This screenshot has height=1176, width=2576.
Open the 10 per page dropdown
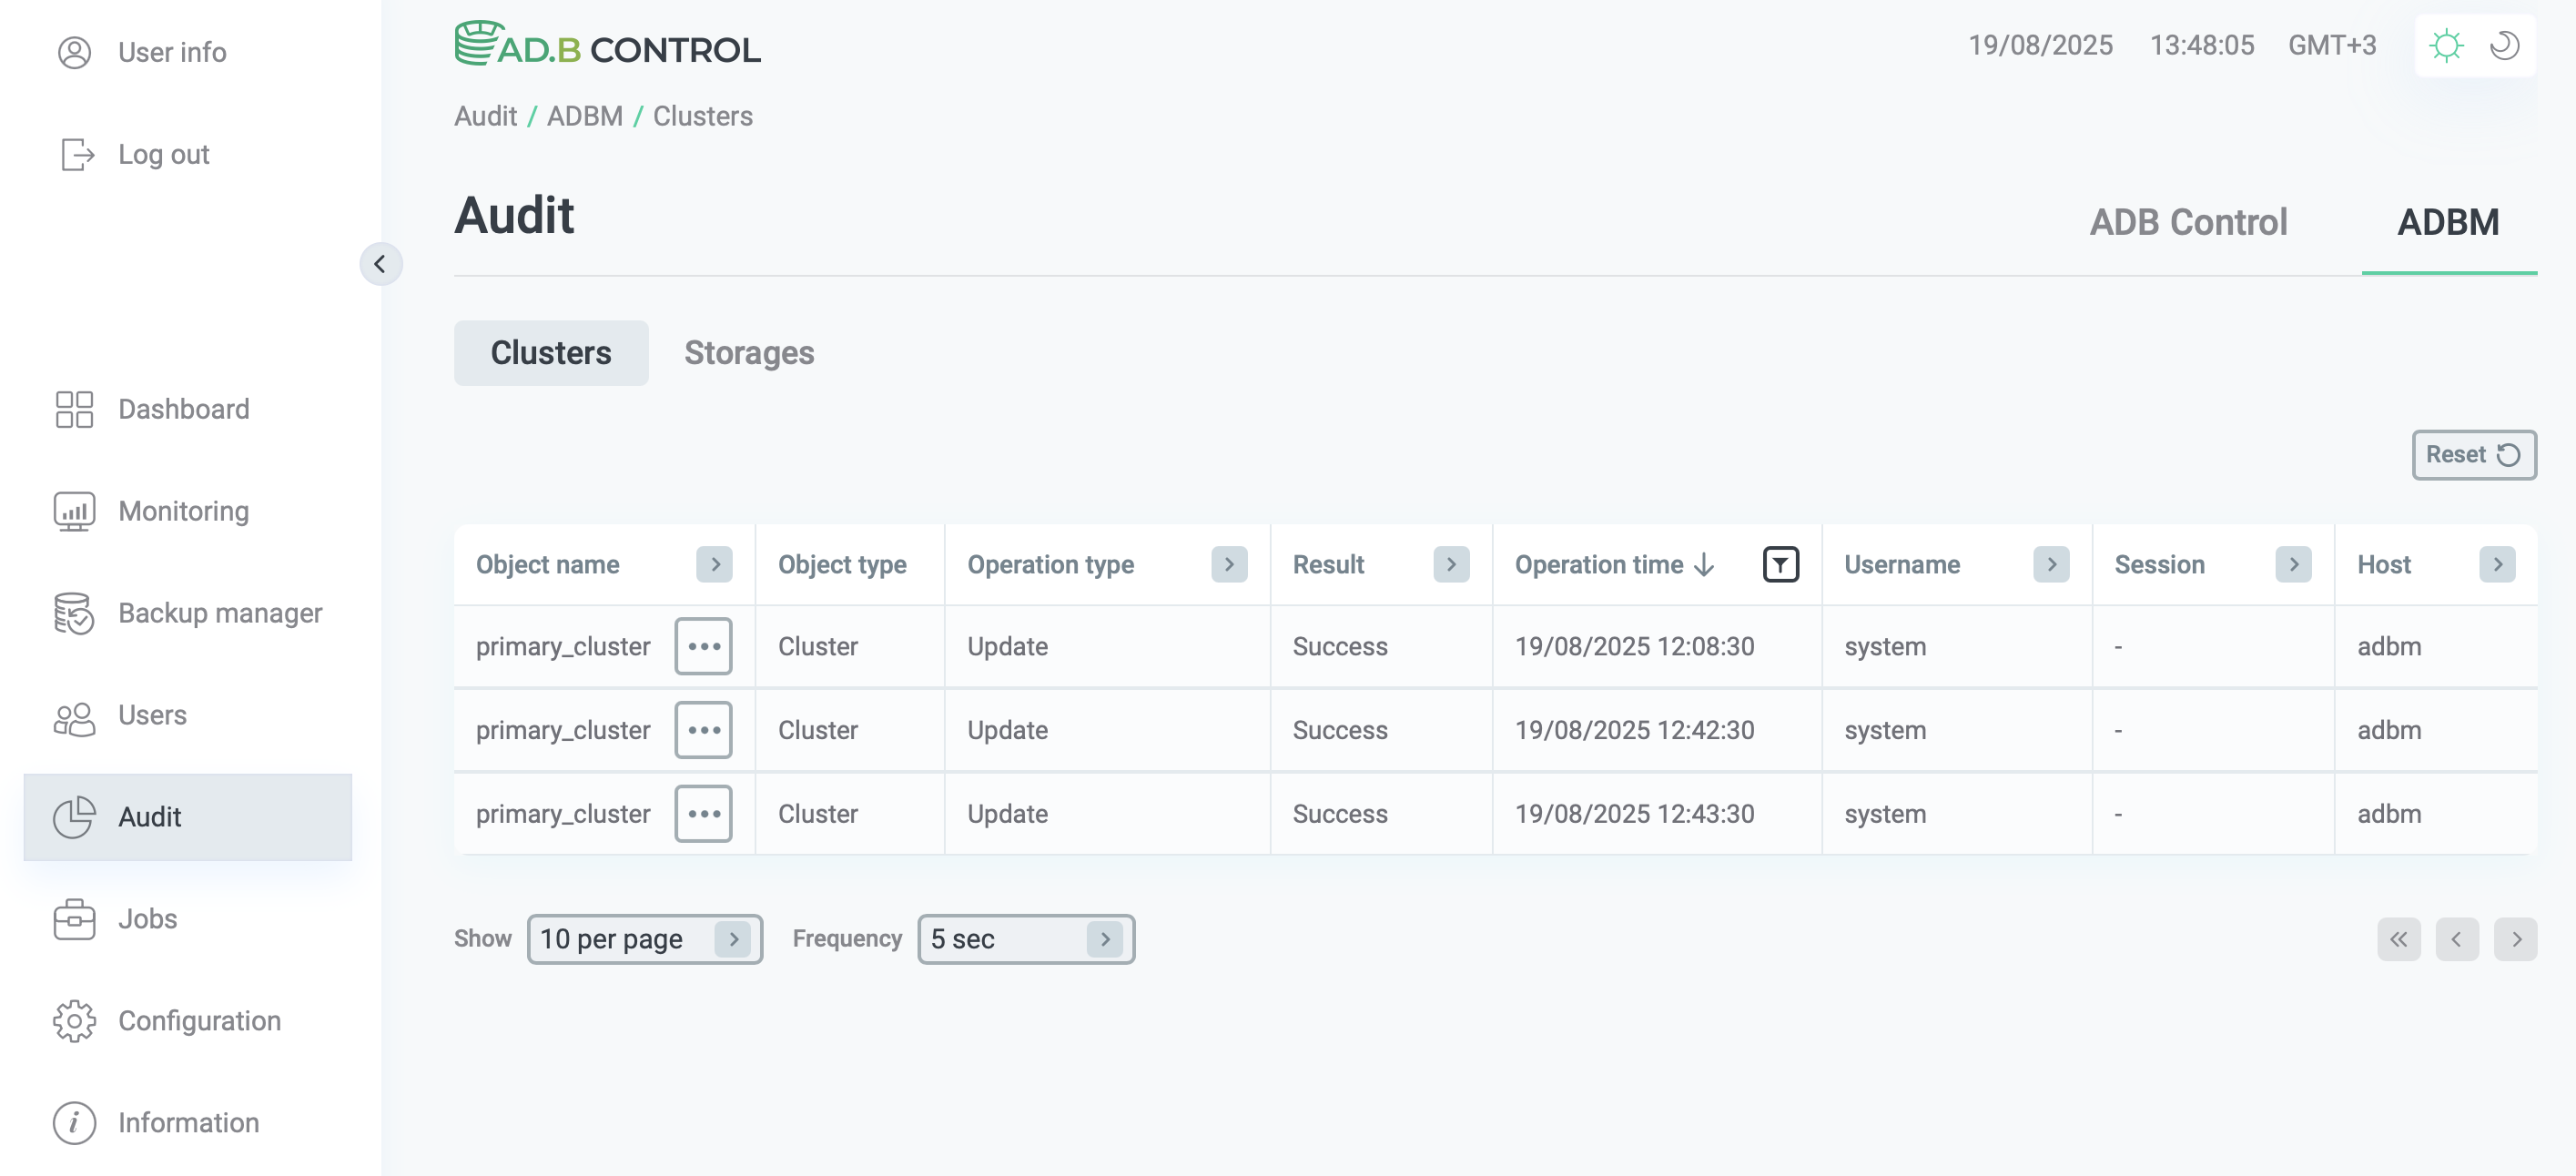[644, 939]
